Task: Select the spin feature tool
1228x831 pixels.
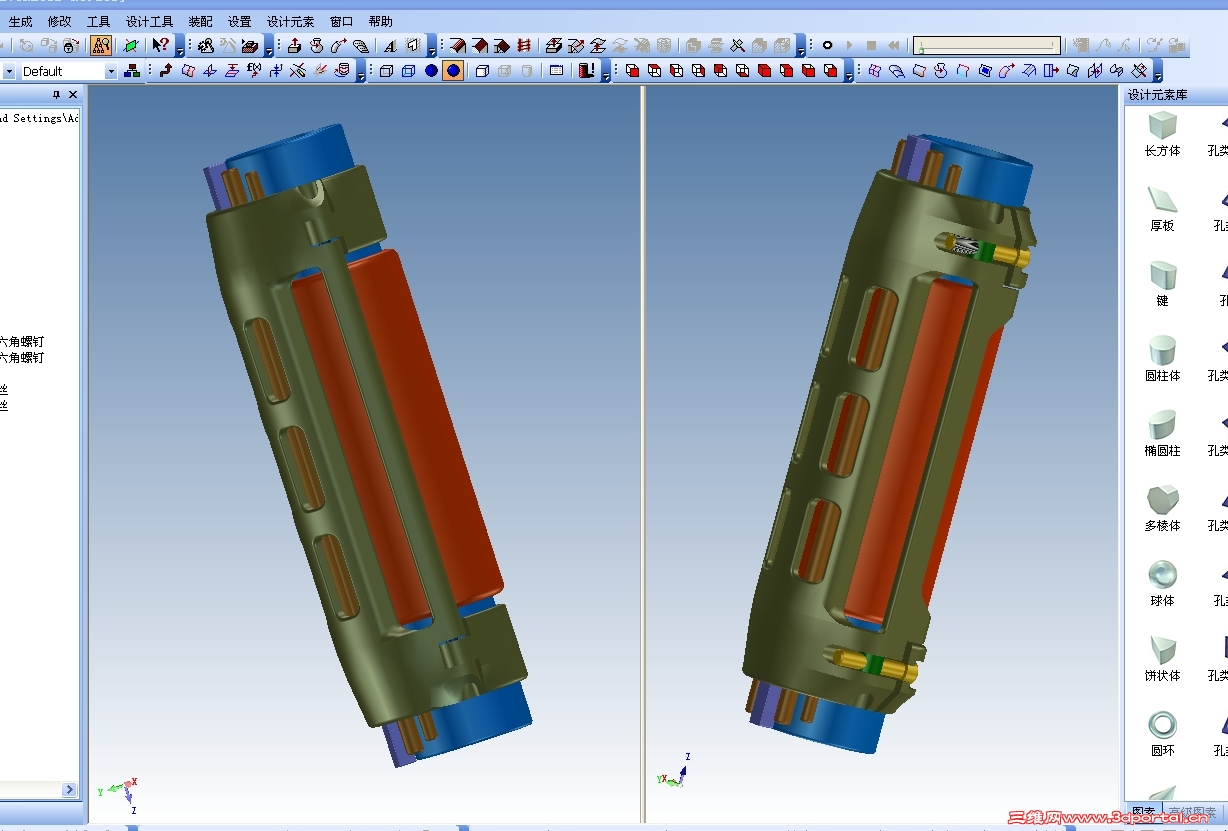Action: tap(316, 45)
